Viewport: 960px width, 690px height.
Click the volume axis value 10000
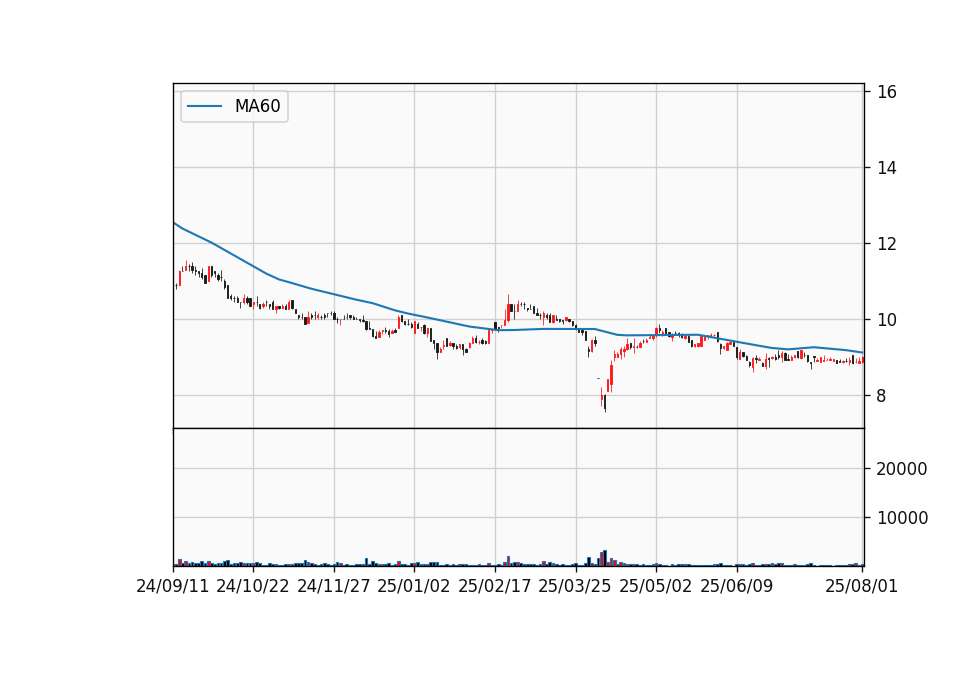(x=902, y=518)
